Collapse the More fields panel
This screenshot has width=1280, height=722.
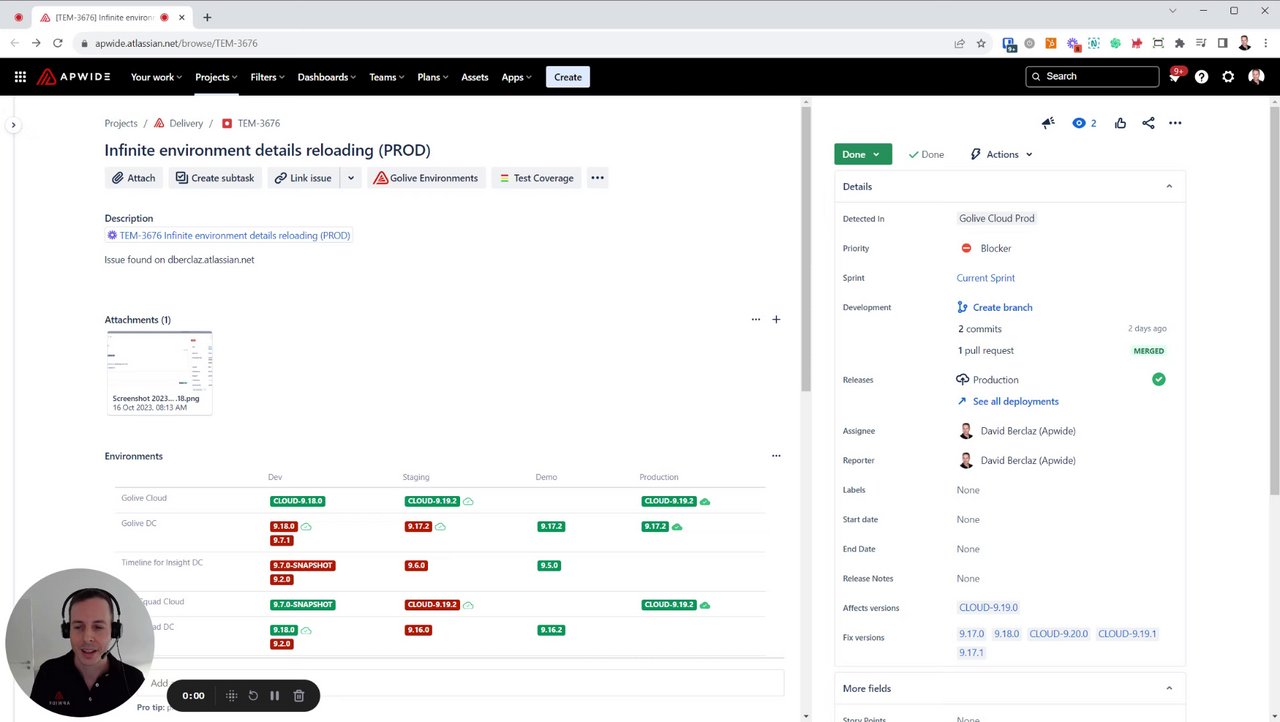1169,688
